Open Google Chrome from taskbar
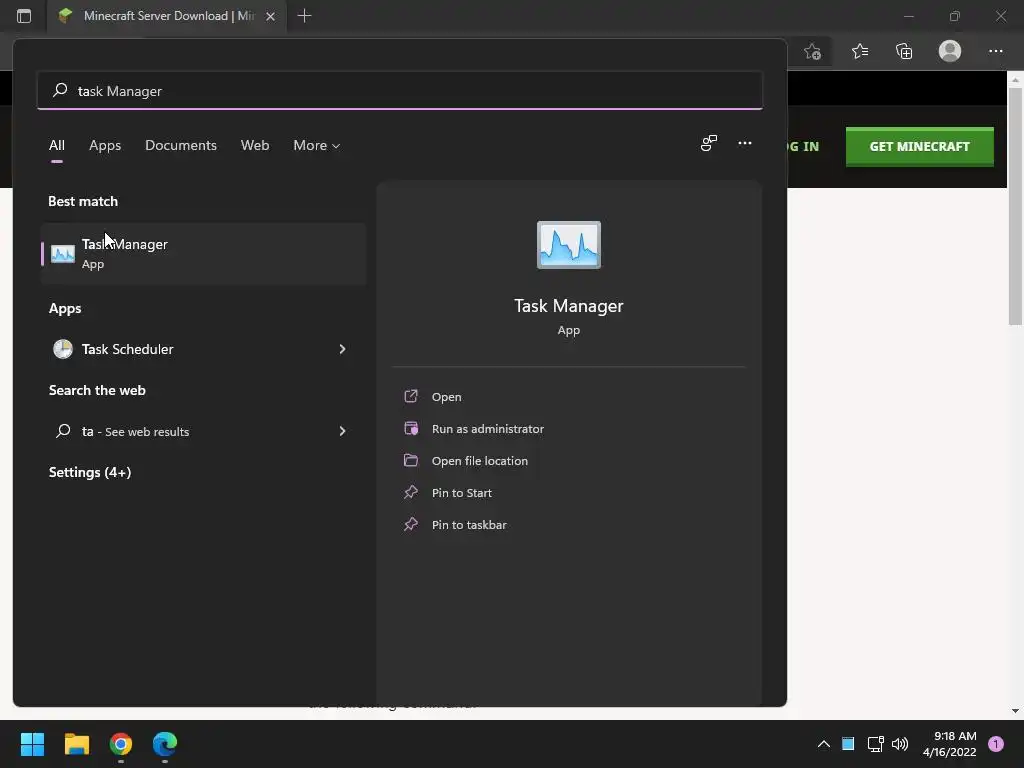 click(x=121, y=744)
